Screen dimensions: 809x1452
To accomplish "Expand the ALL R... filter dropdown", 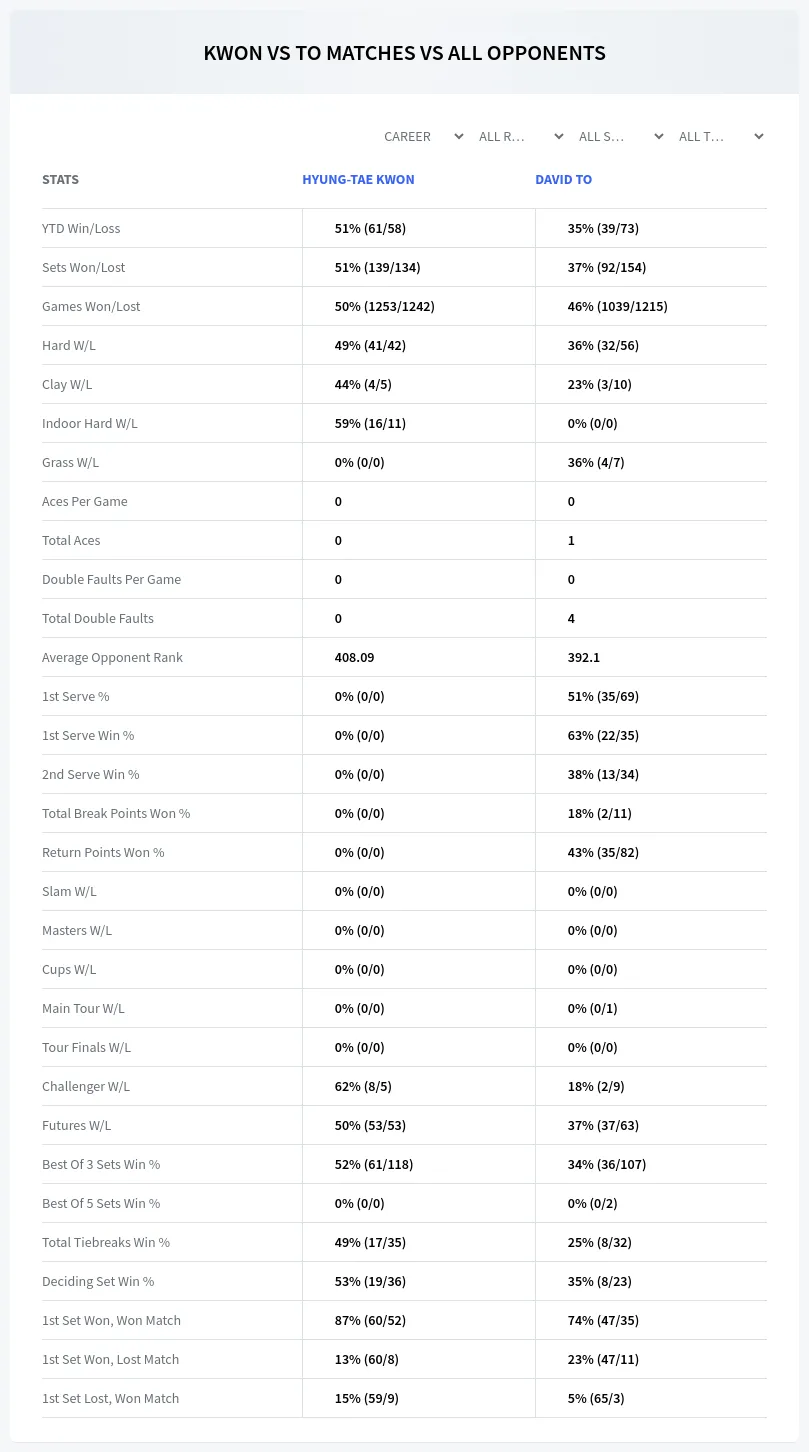I will coord(522,136).
